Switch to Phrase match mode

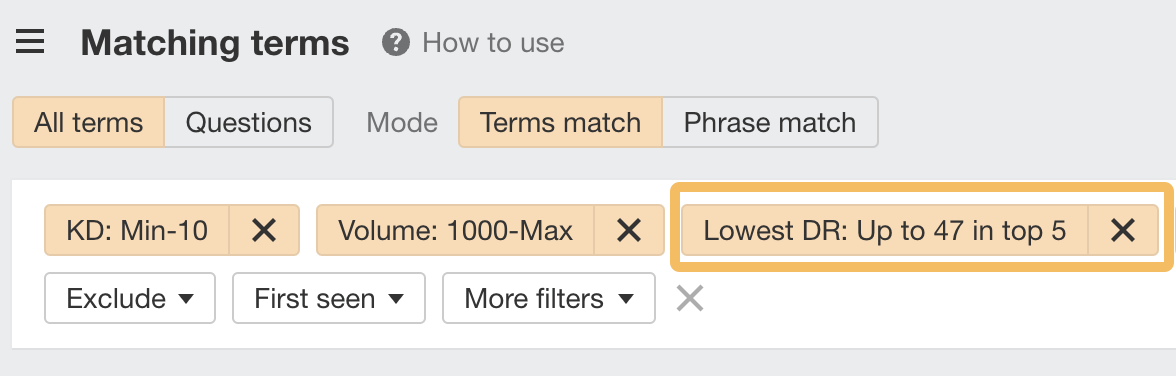click(770, 122)
